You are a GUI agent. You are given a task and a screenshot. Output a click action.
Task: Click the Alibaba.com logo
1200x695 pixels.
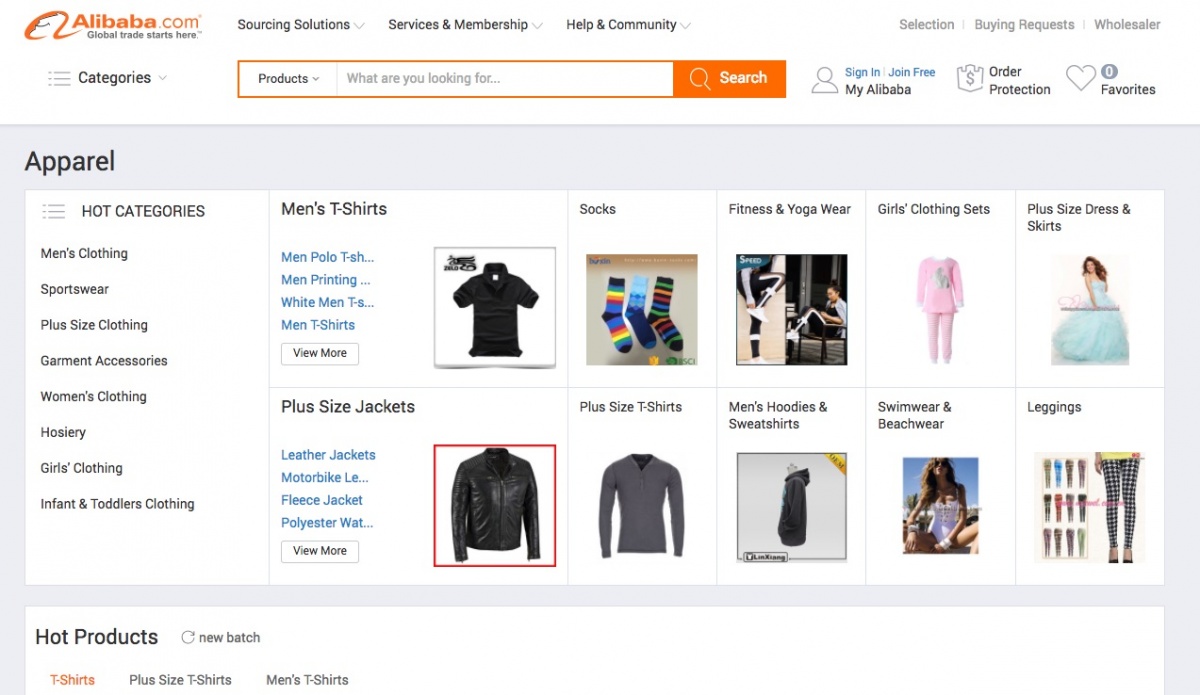tap(112, 26)
